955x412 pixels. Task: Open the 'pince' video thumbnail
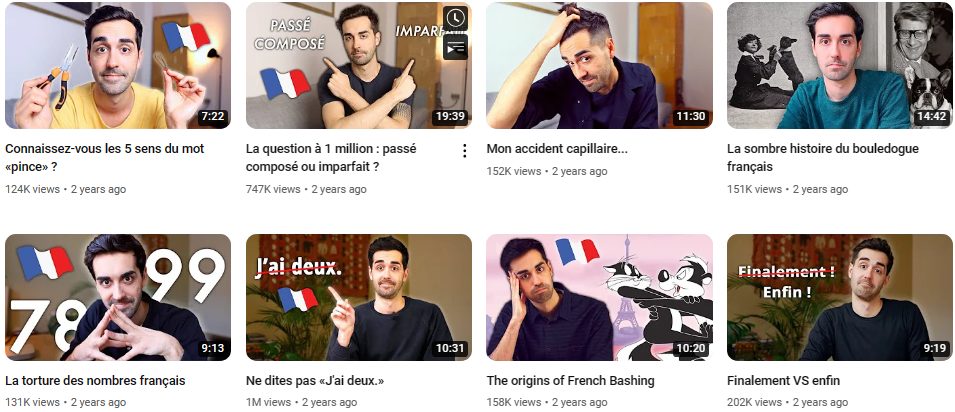(118, 65)
